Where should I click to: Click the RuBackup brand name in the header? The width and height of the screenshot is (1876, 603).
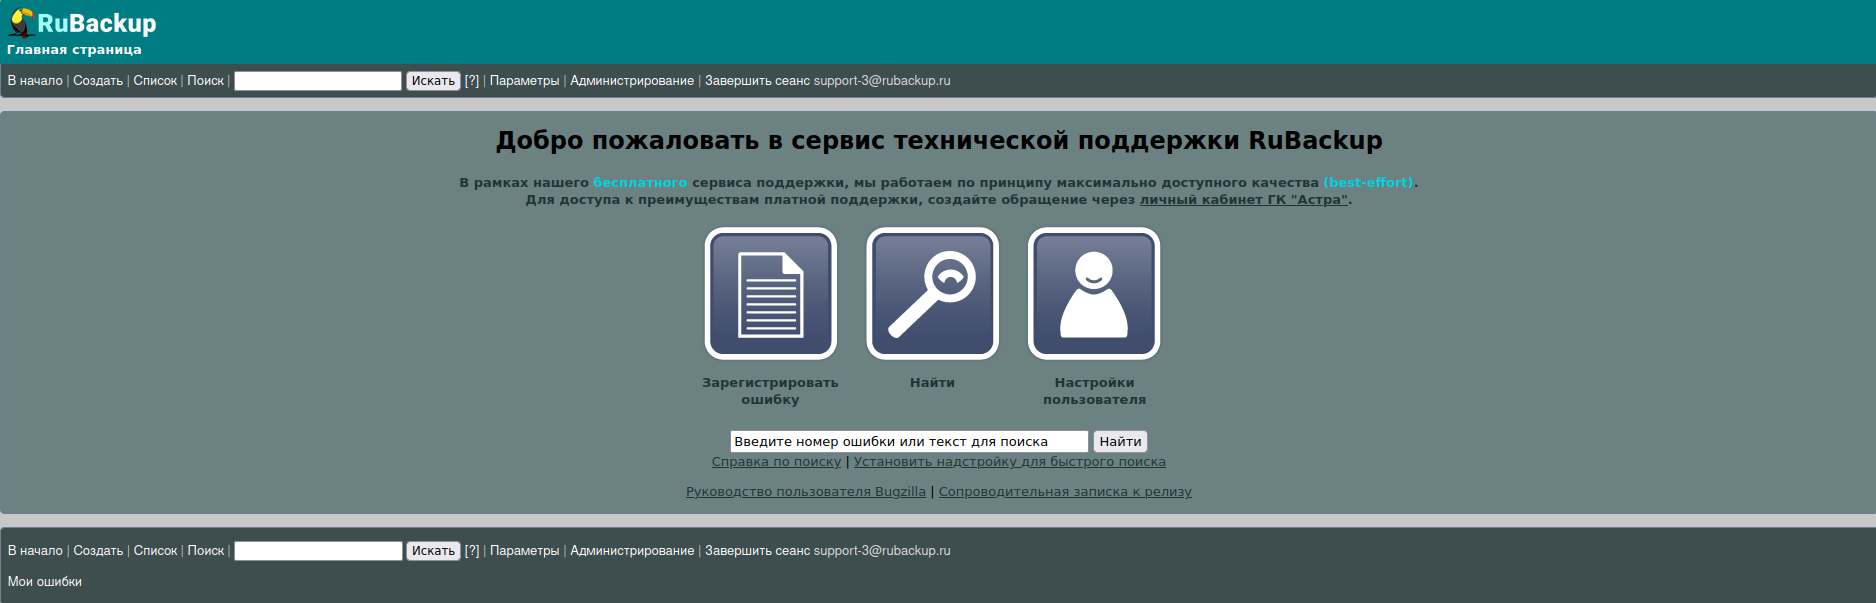tap(97, 23)
